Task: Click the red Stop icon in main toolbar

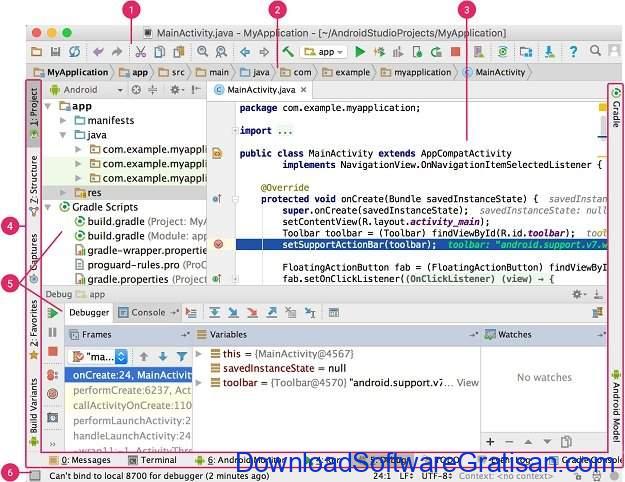Action: pos(456,52)
